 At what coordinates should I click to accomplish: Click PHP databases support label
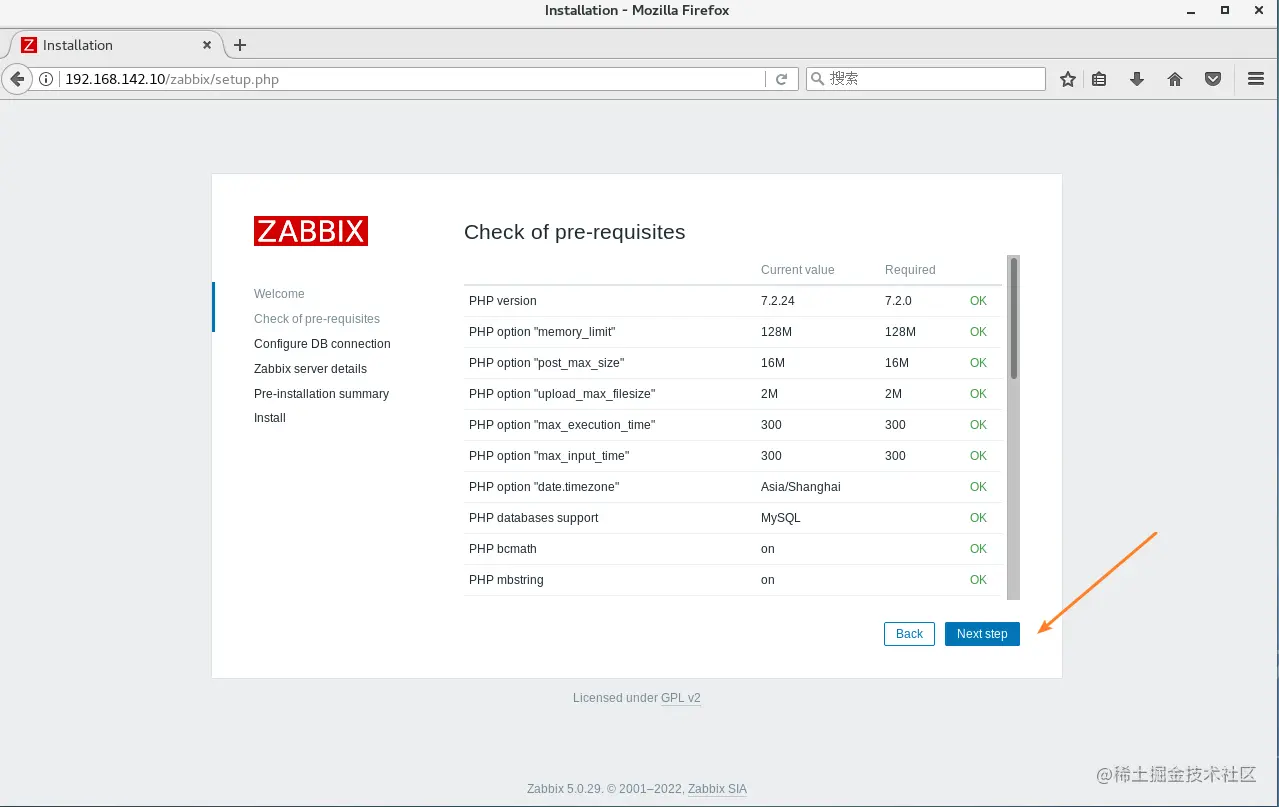[534, 518]
